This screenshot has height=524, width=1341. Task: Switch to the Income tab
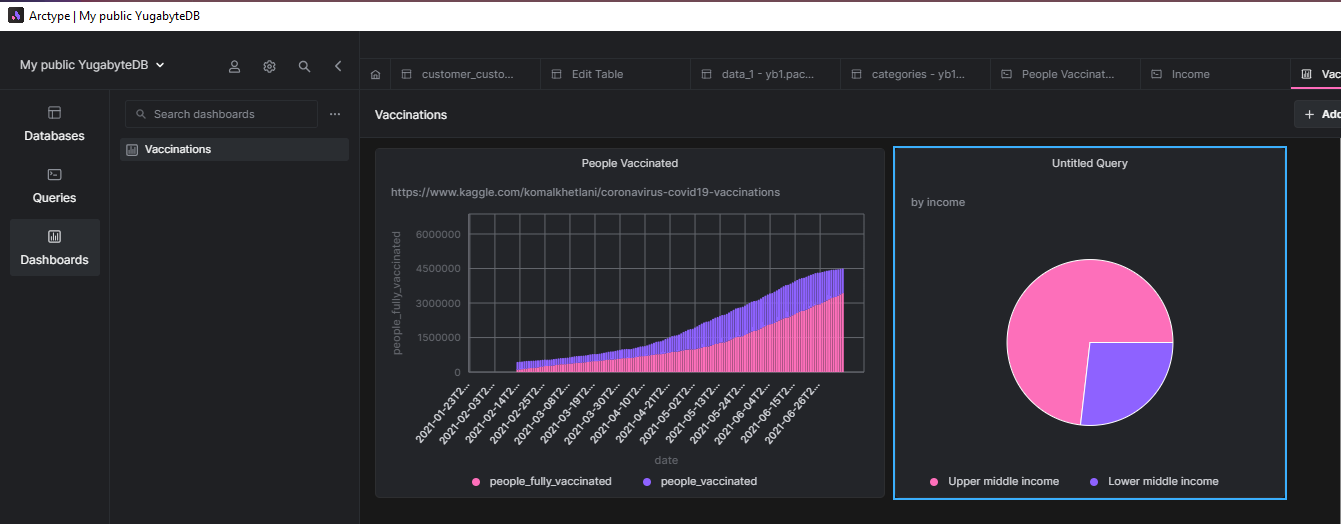tap(1190, 74)
